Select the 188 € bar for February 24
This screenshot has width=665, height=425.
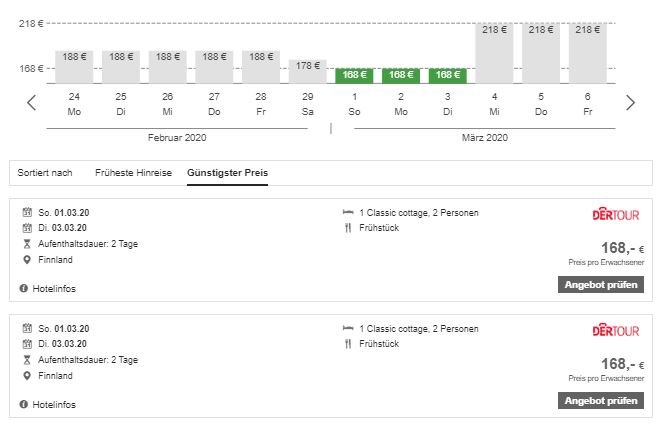(74, 67)
